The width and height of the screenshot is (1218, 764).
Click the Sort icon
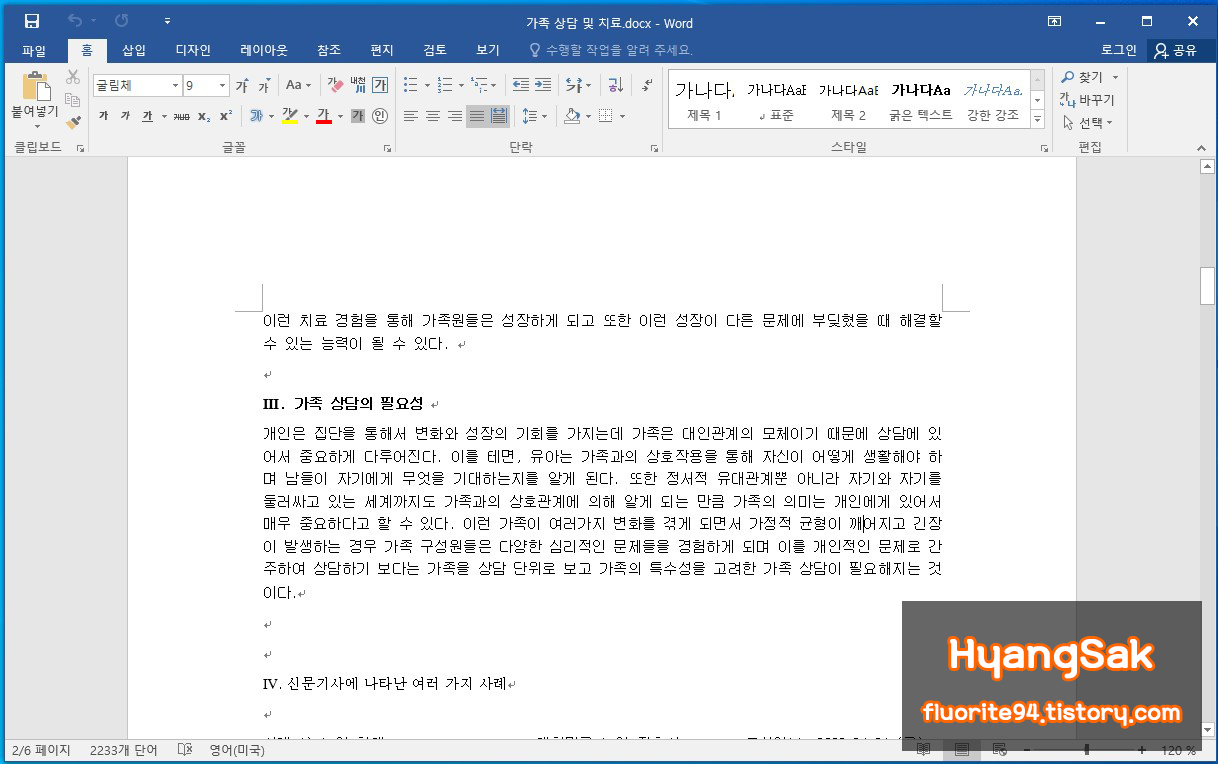[616, 86]
